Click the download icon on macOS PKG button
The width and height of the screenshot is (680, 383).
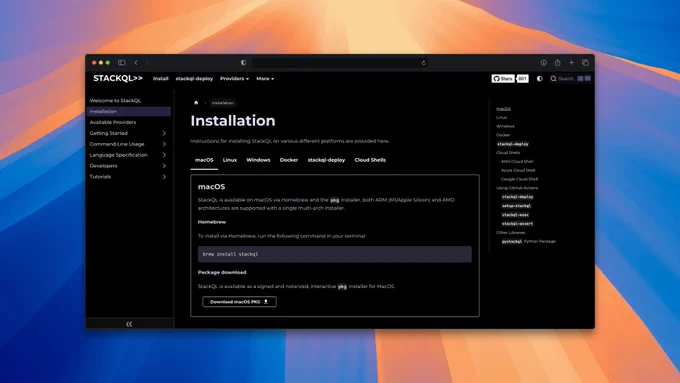266,301
